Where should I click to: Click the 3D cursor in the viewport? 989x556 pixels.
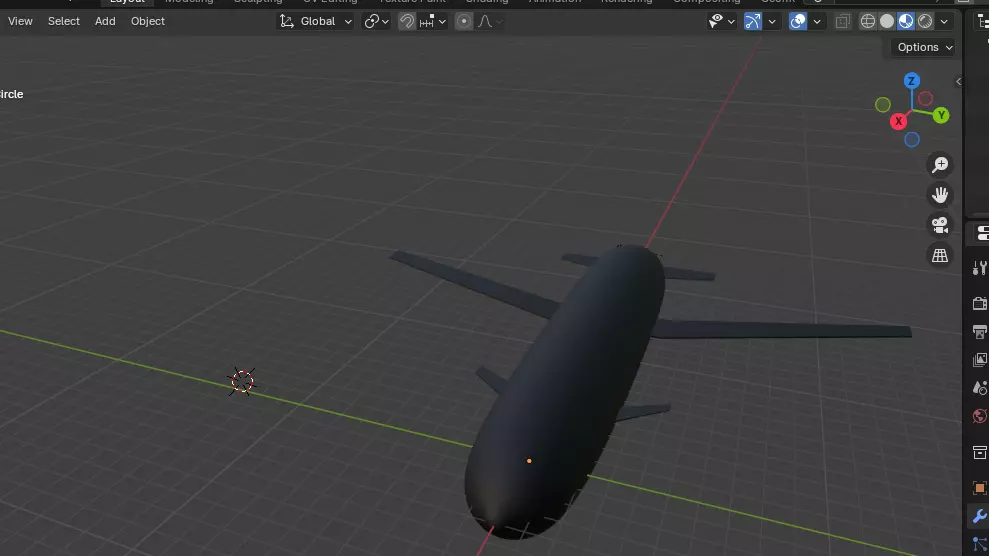tap(242, 381)
